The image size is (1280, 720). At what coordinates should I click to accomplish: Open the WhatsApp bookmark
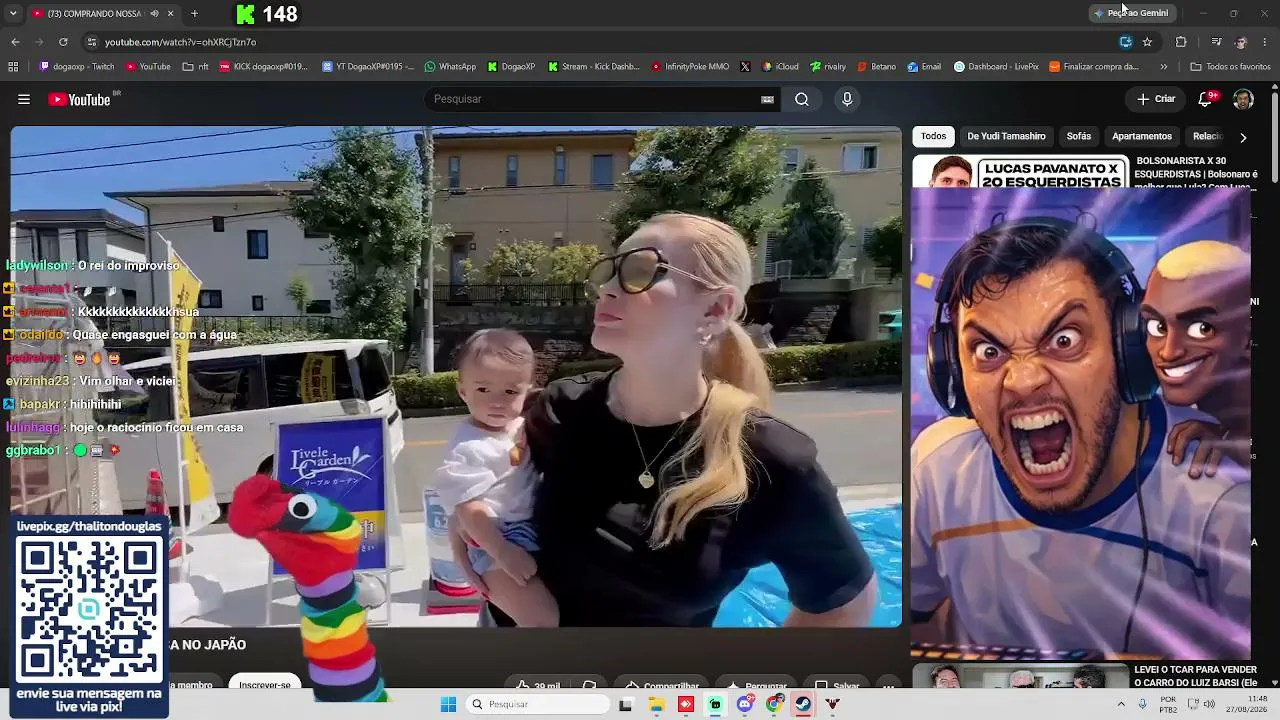pos(450,67)
